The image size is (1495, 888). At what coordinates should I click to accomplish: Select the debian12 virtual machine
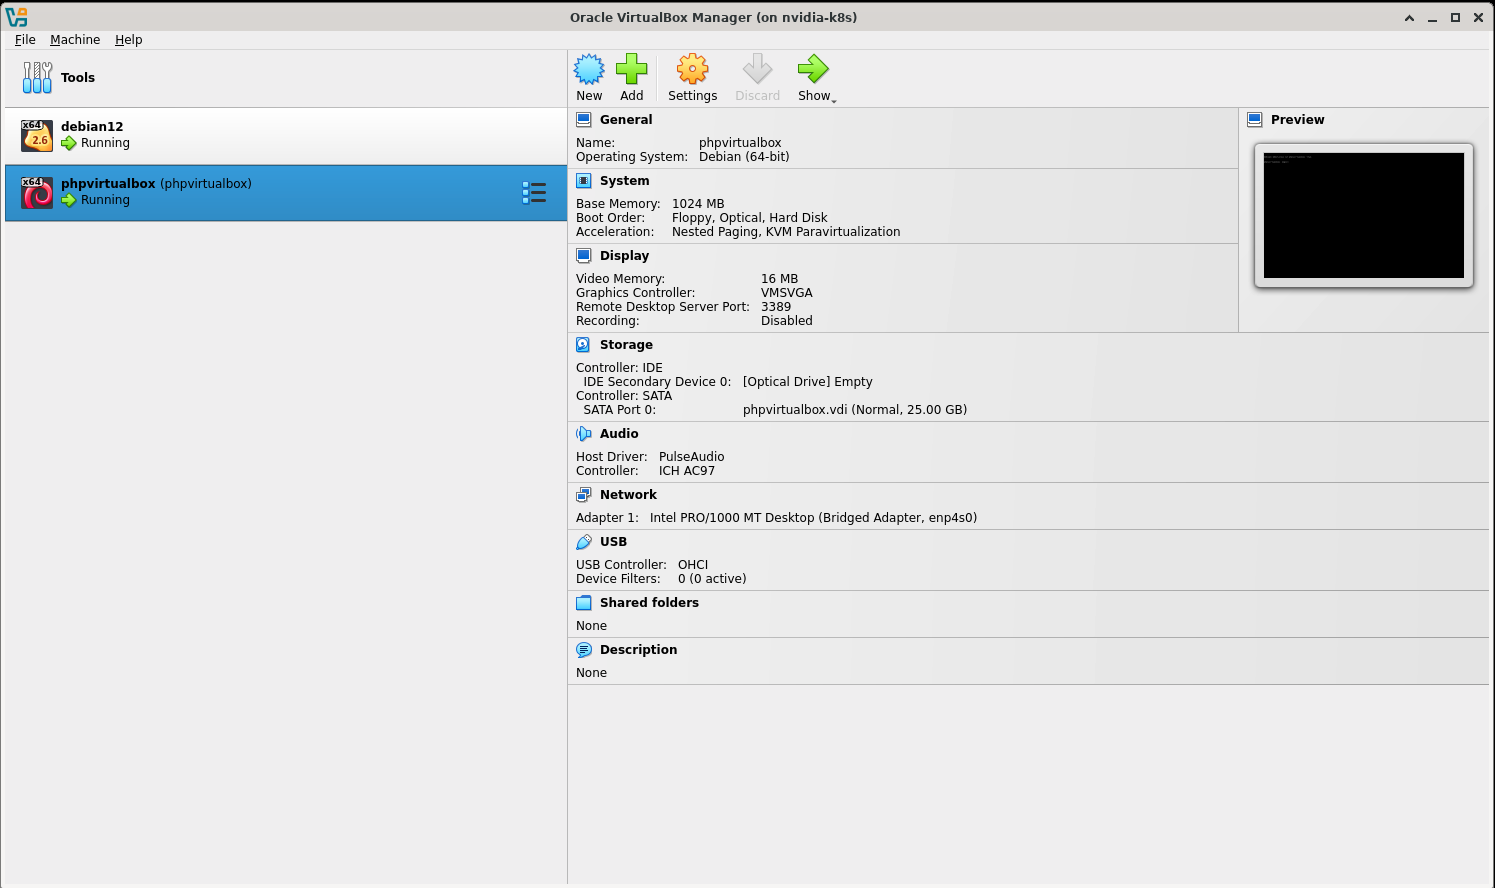tap(286, 135)
